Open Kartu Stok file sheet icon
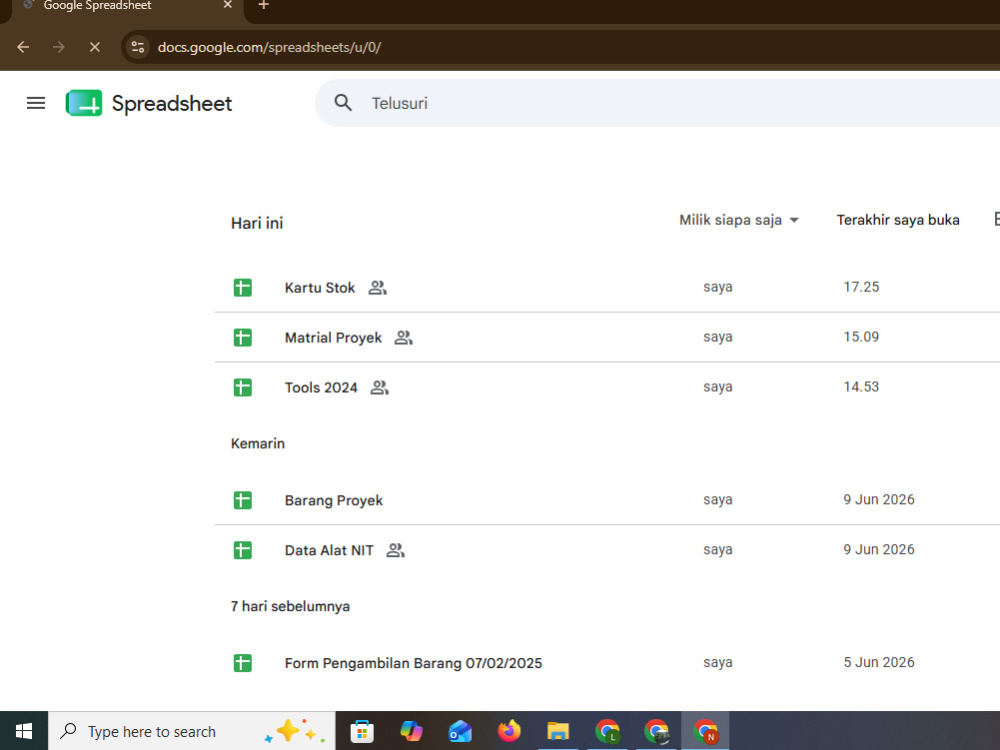The width and height of the screenshot is (1000, 750). pos(242,288)
